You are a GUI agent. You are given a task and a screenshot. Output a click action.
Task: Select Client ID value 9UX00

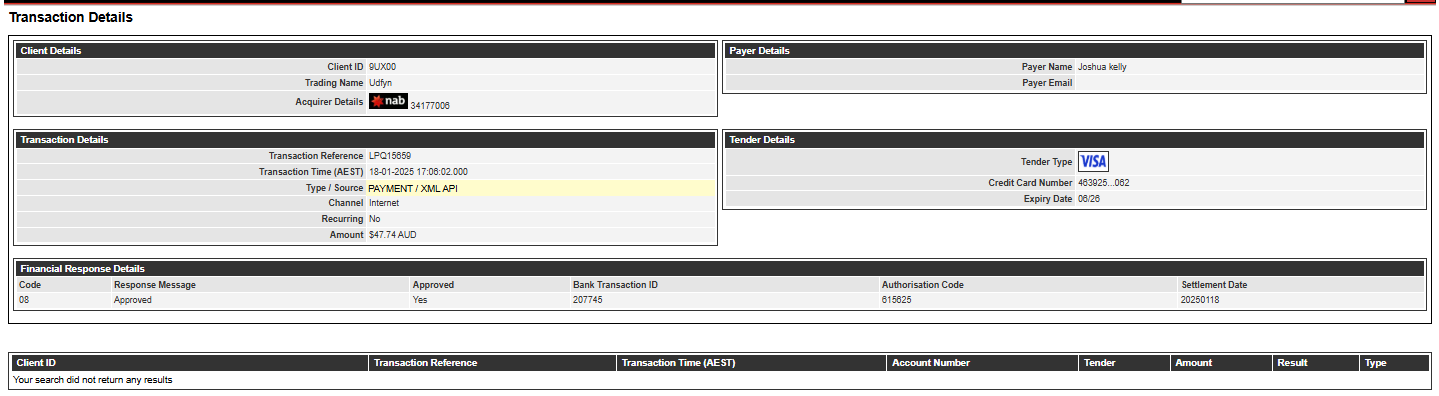383,67
